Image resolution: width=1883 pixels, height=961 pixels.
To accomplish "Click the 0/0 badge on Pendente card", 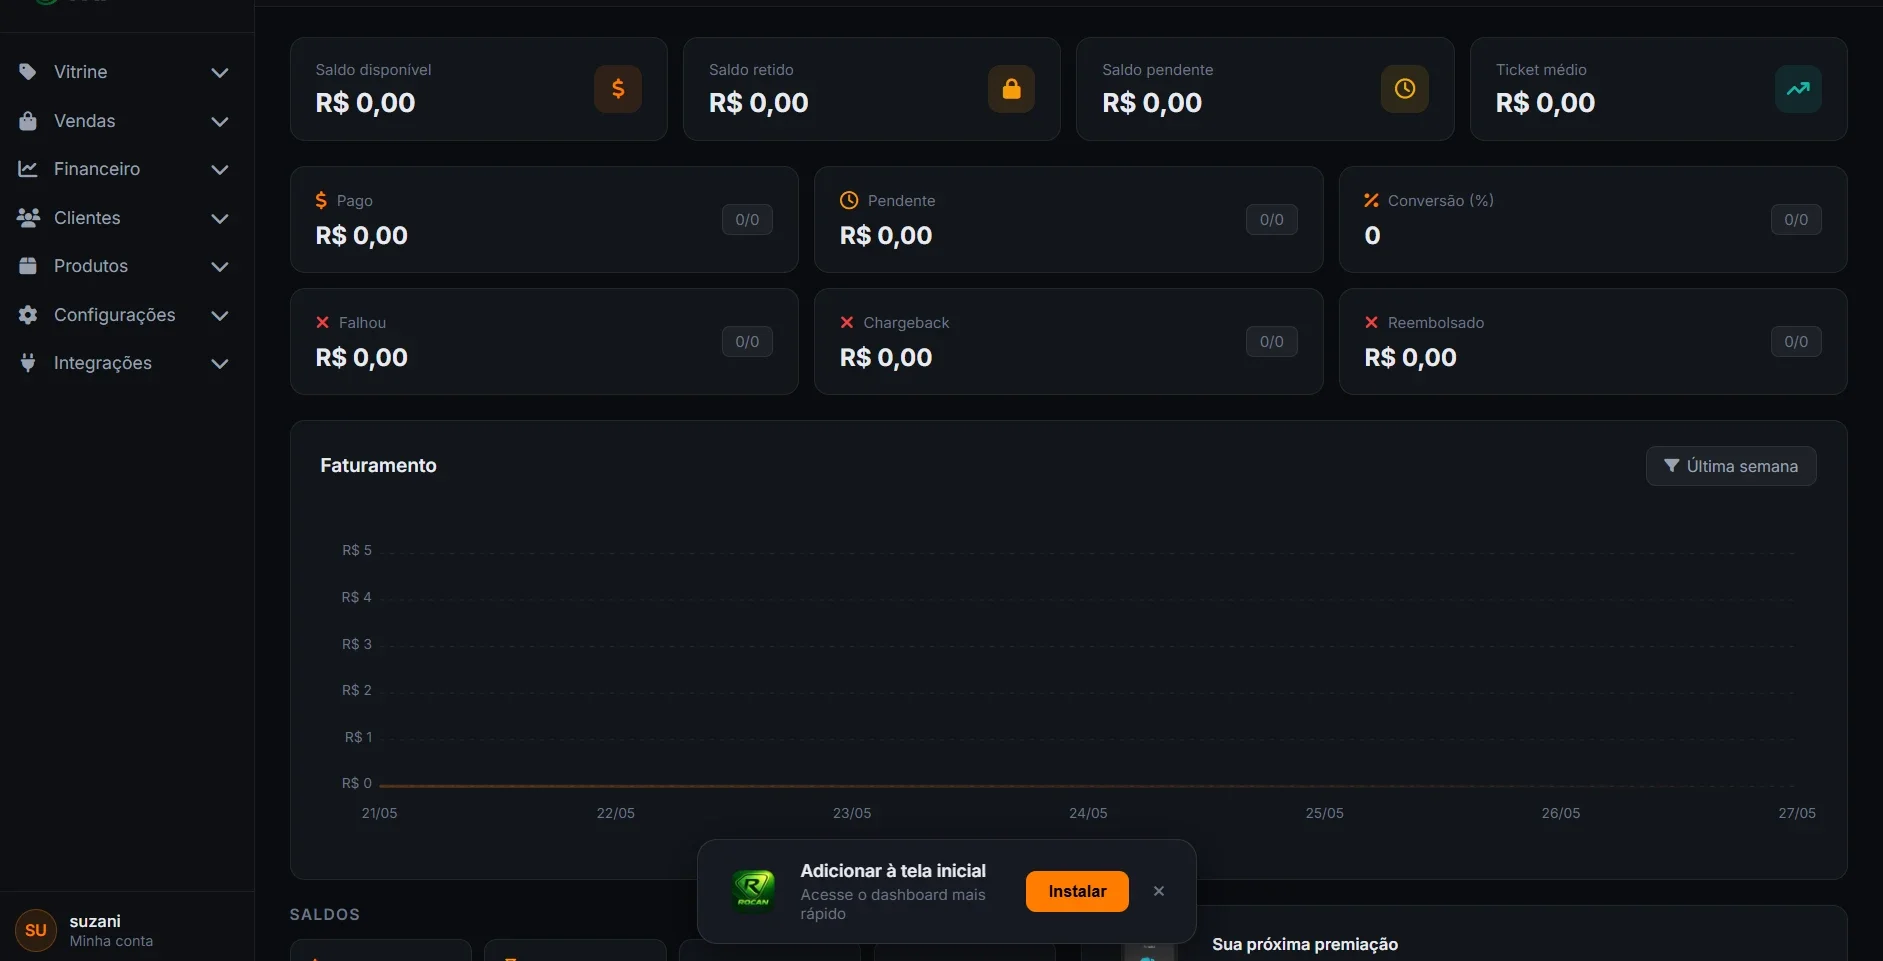I will (x=1271, y=220).
